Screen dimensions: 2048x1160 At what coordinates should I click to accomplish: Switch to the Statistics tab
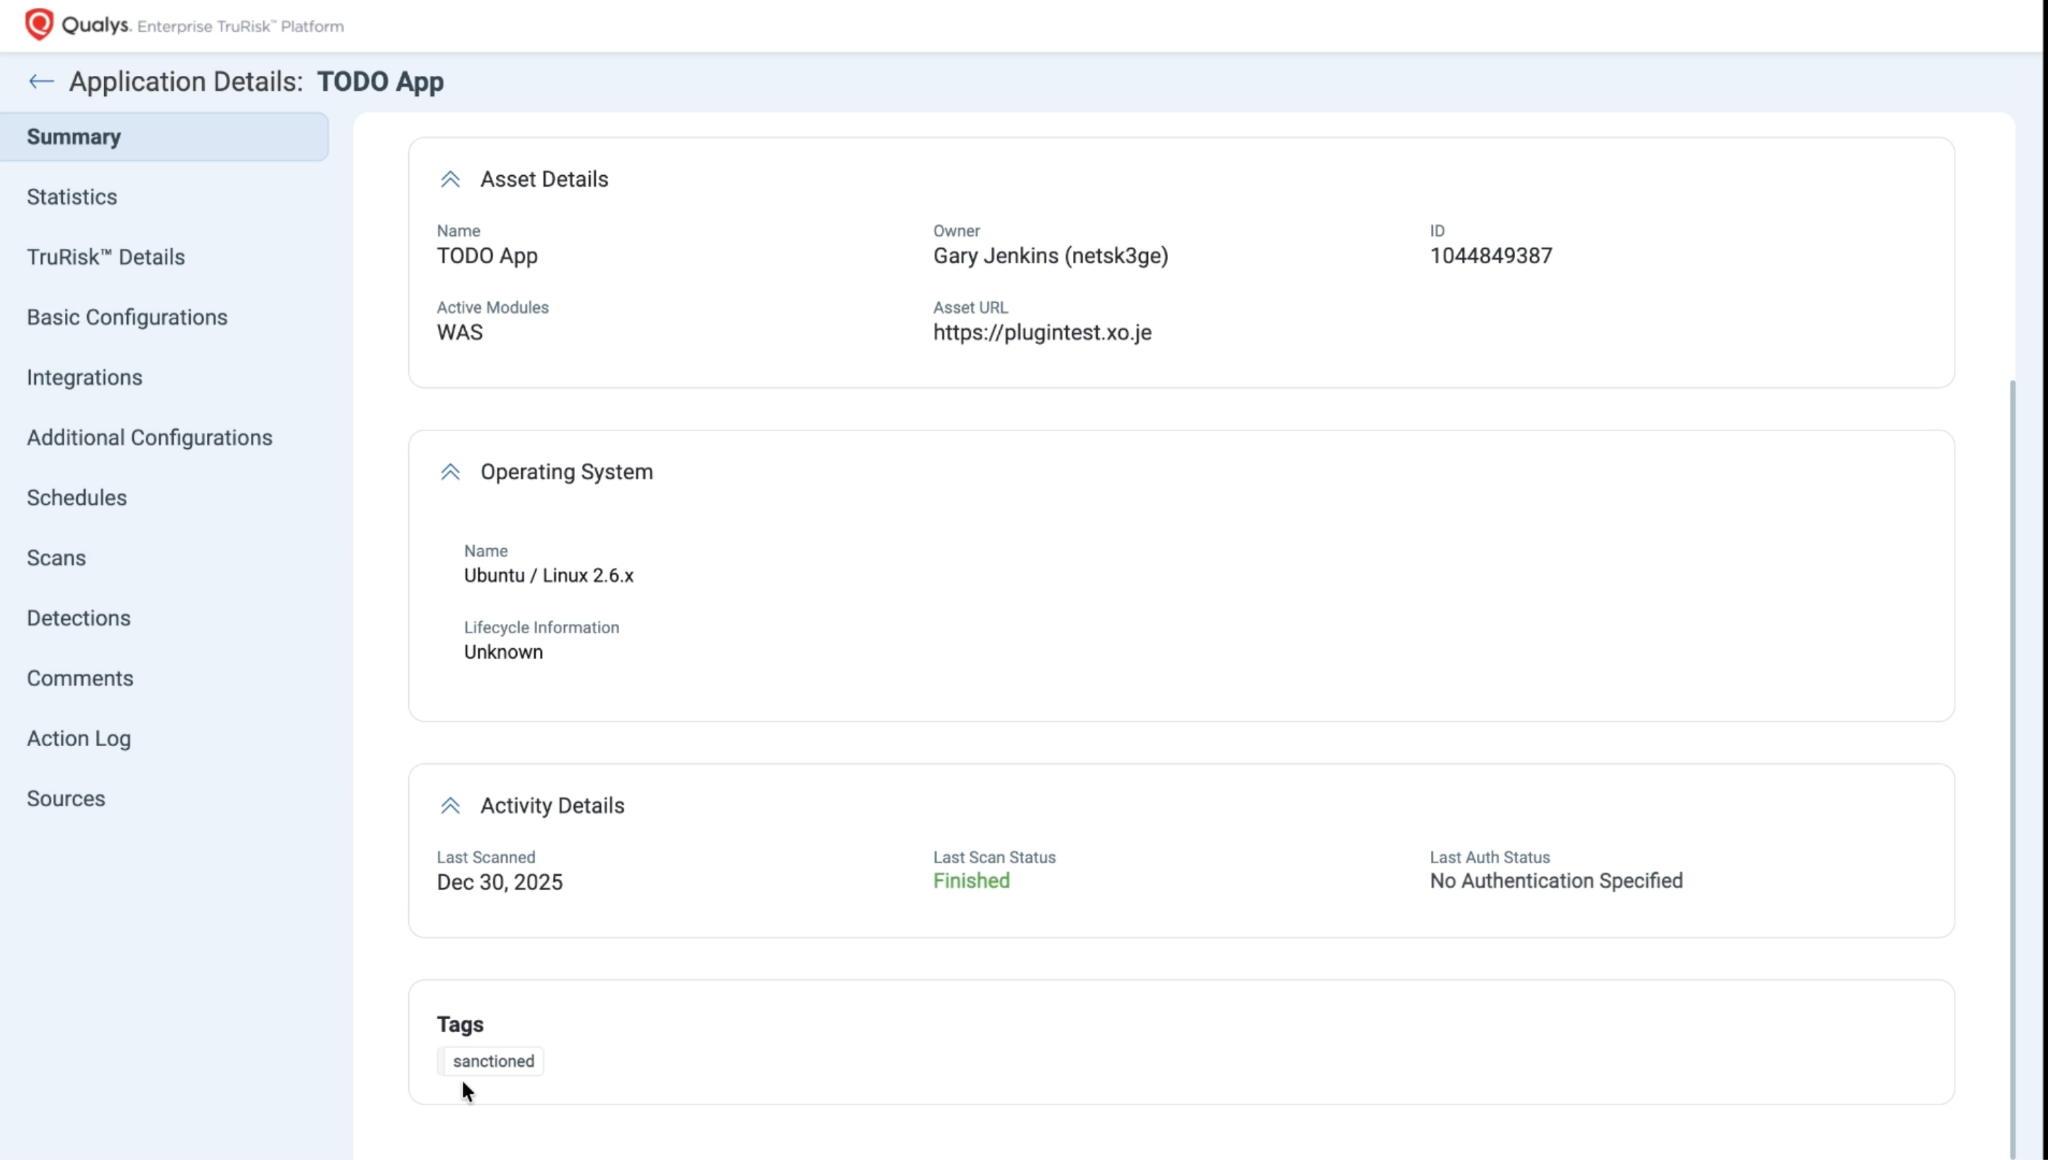(x=72, y=197)
